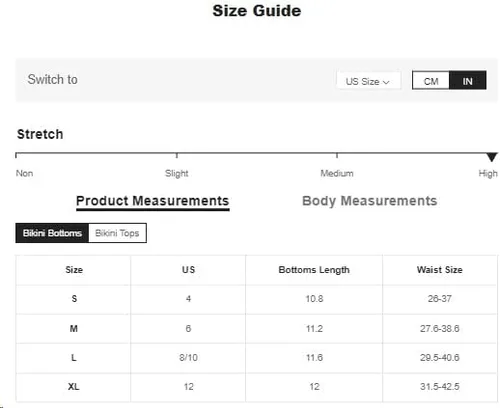Click the Waist Size column header
The height and width of the screenshot is (408, 500).
point(440,270)
